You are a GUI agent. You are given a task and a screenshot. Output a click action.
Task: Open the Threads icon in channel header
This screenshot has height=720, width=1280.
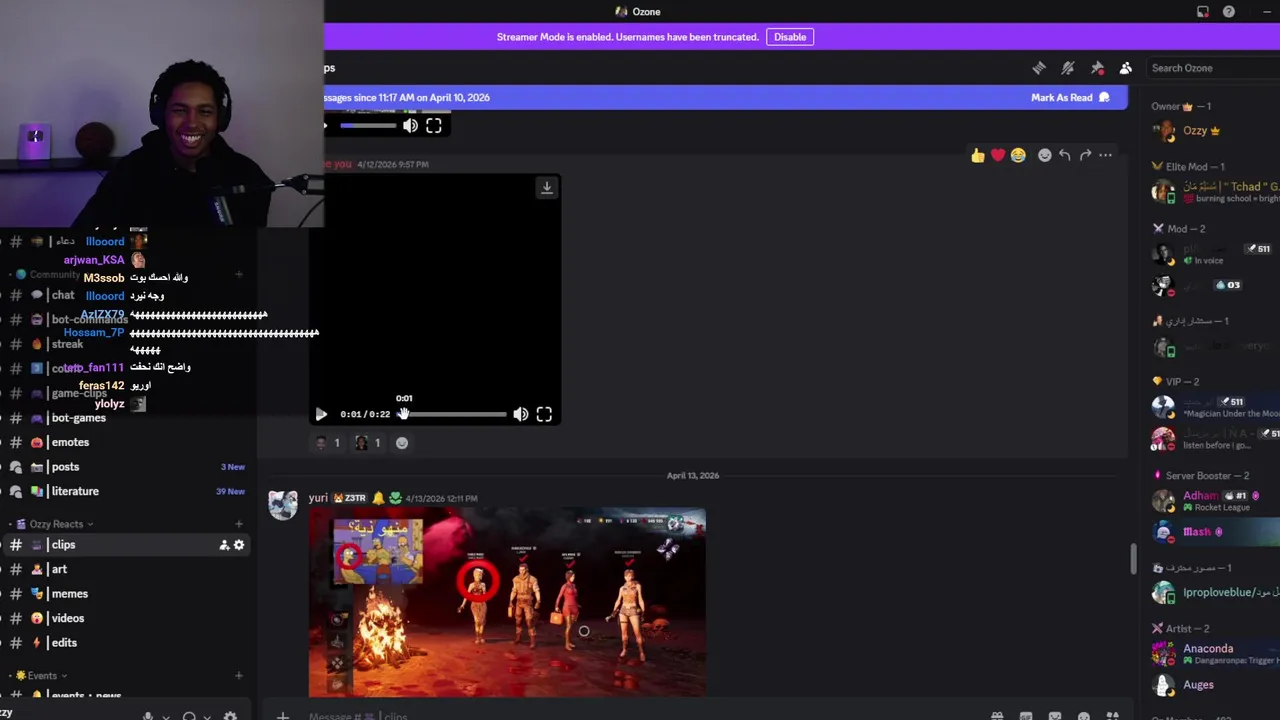(x=1039, y=68)
